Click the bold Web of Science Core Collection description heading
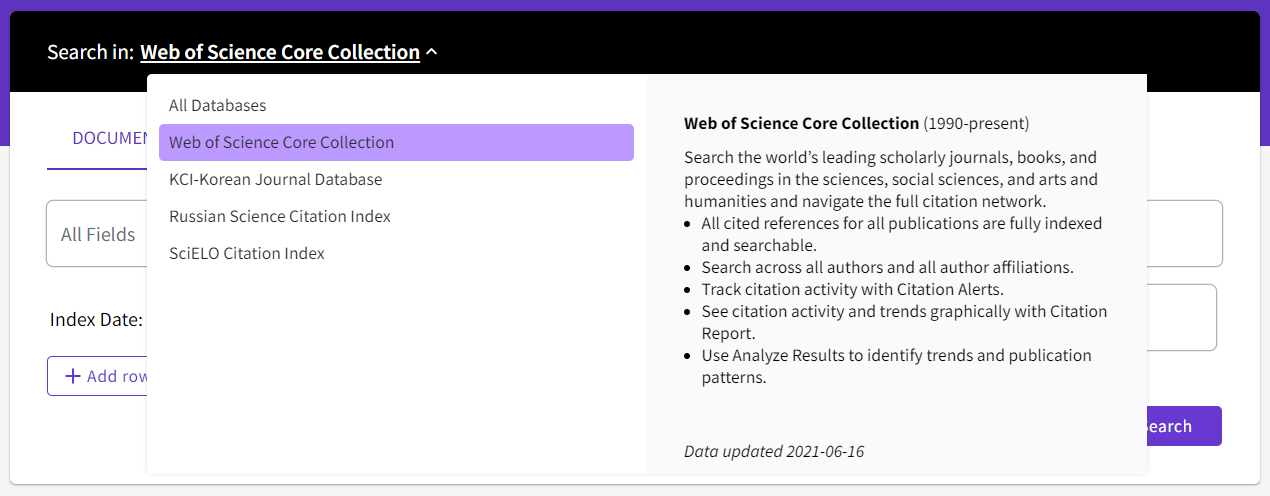This screenshot has width=1270, height=496. point(801,123)
